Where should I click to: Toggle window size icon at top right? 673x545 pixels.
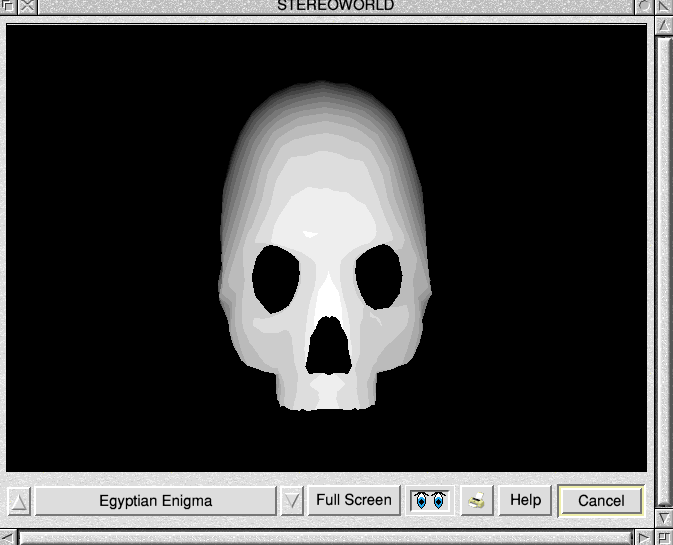click(663, 5)
